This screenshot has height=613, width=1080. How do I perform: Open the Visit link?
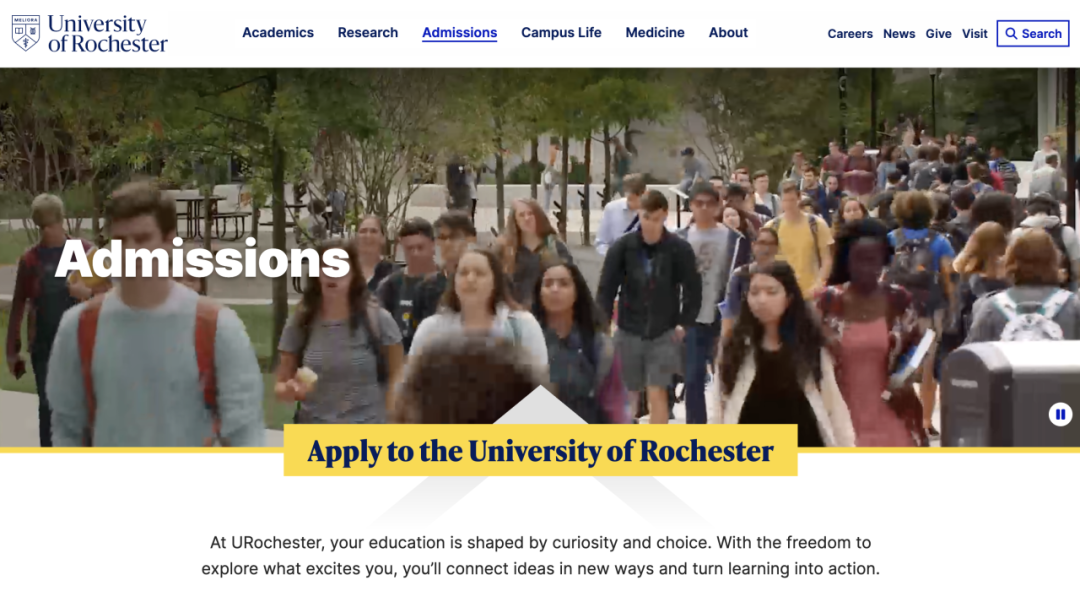pos(974,34)
